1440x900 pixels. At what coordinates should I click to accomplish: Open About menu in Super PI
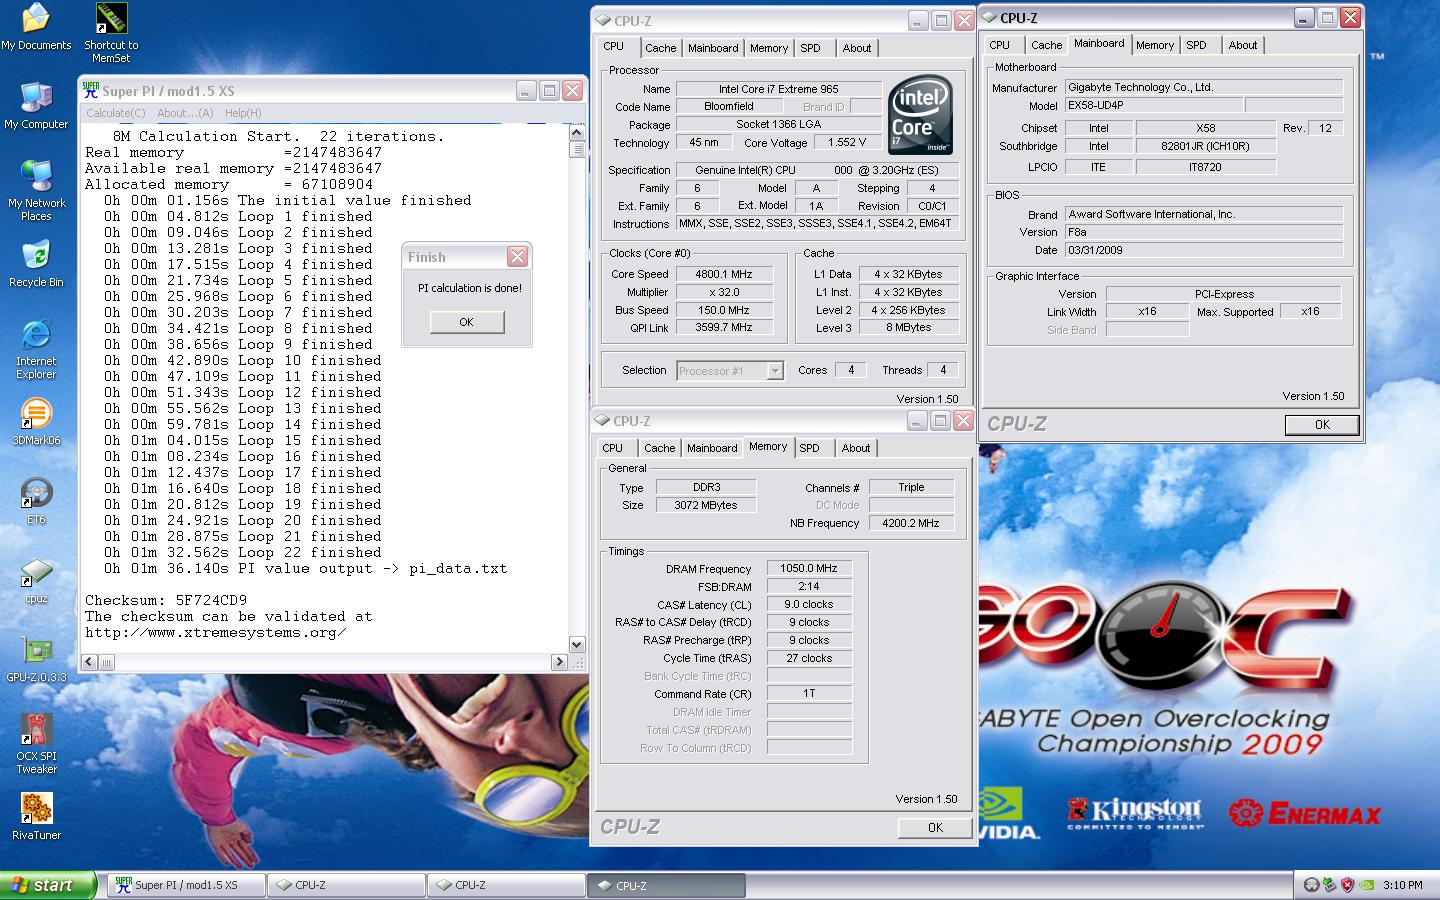185,113
